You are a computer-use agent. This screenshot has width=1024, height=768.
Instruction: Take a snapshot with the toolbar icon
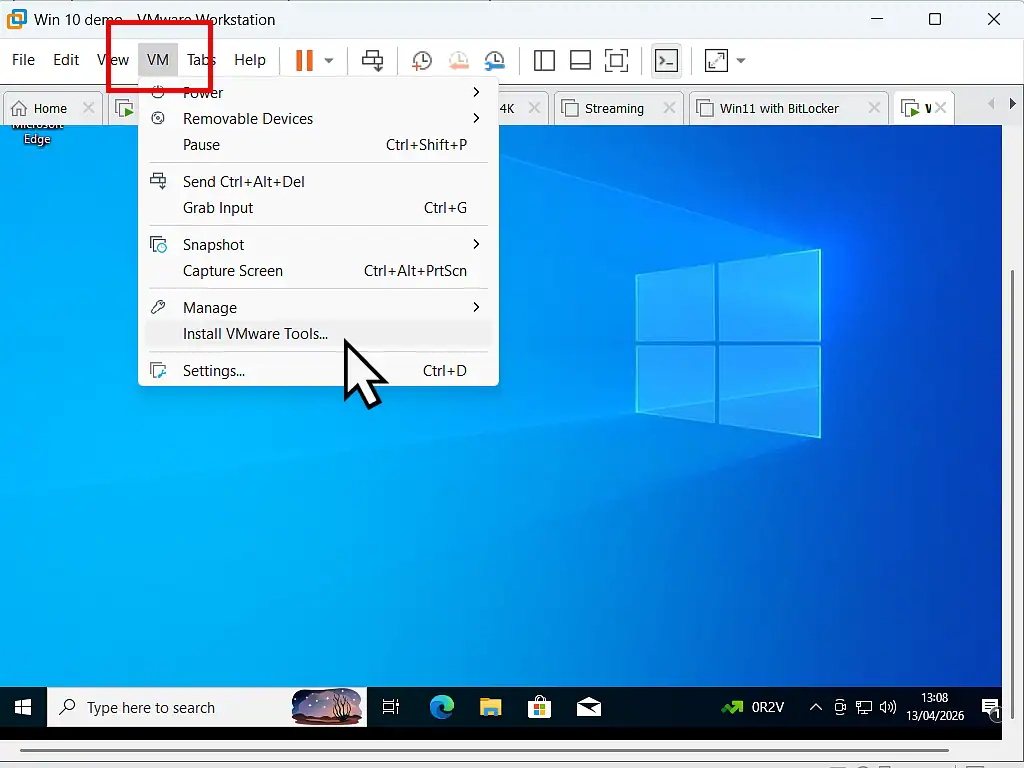point(421,60)
